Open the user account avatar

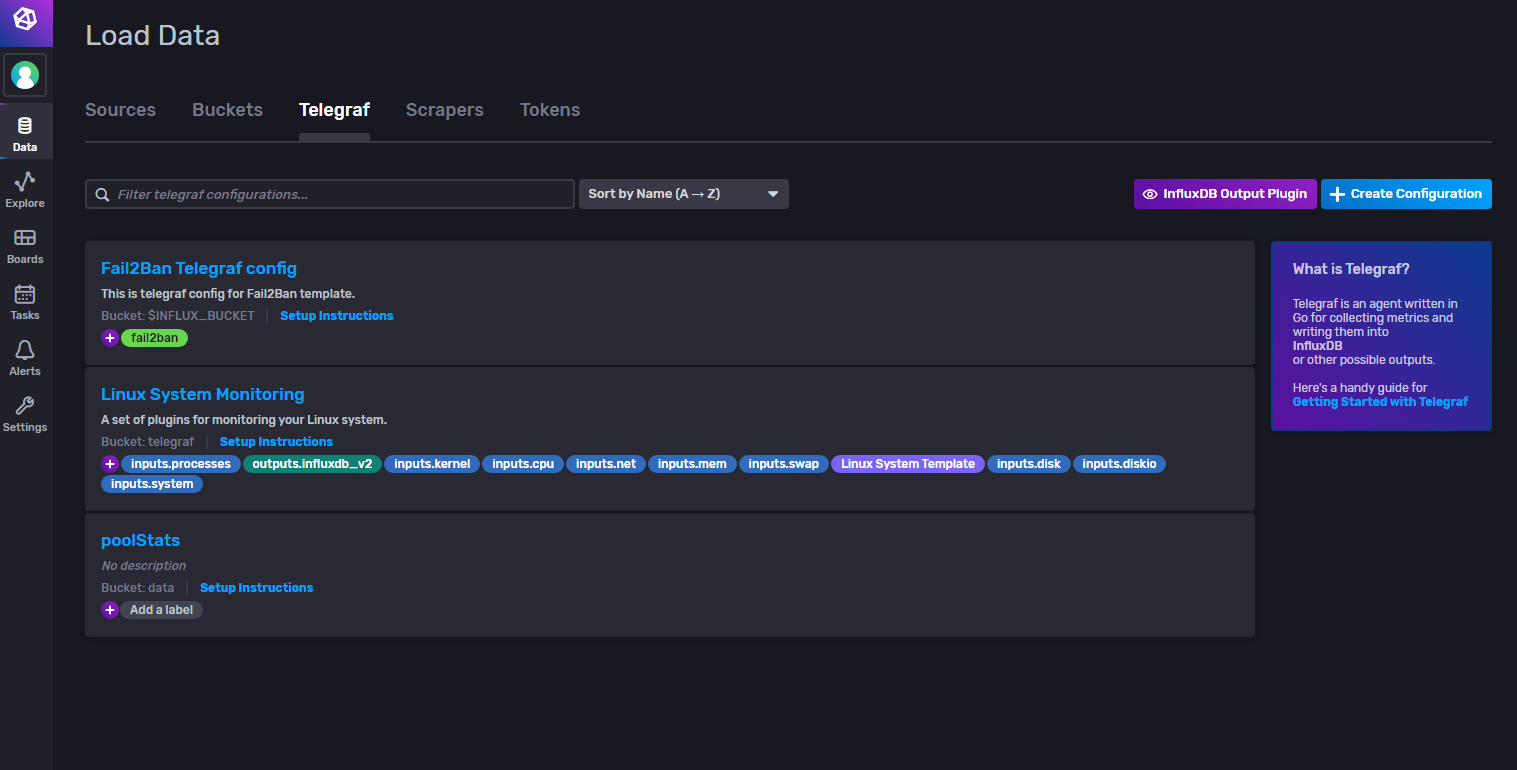(25, 75)
